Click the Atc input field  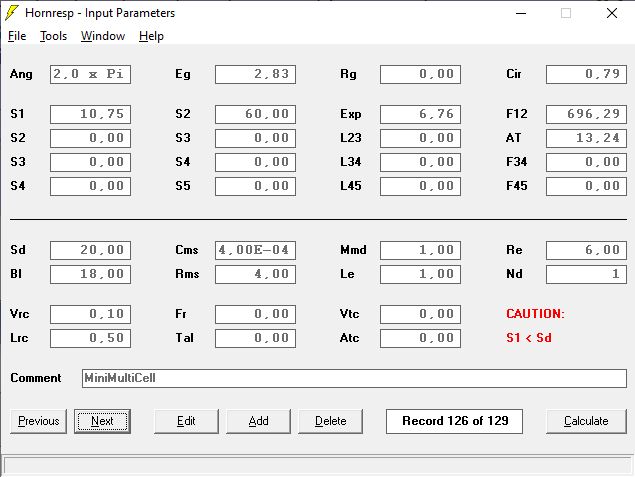click(420, 338)
